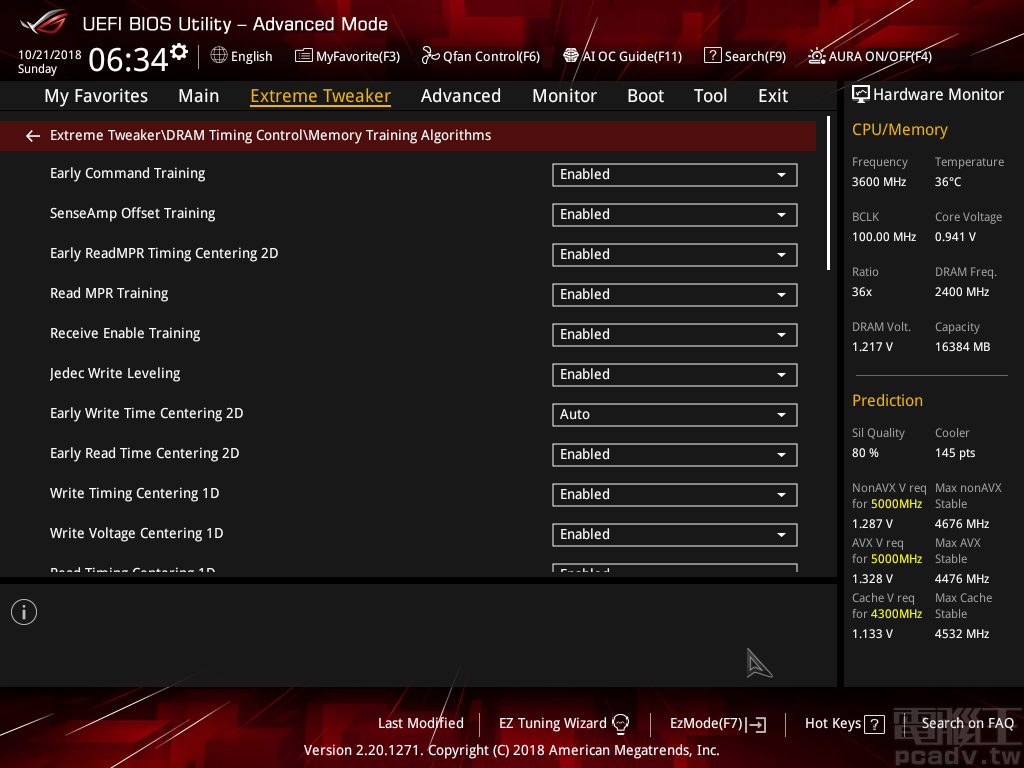Launch EZ Tuning Wizard
The width and height of the screenshot is (1024, 768).
point(564,723)
